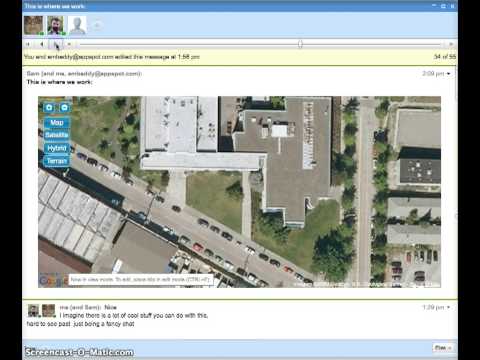This screenshot has height=360, width=480.
Task: Click the Done button at the bottom right
Action: (443, 348)
